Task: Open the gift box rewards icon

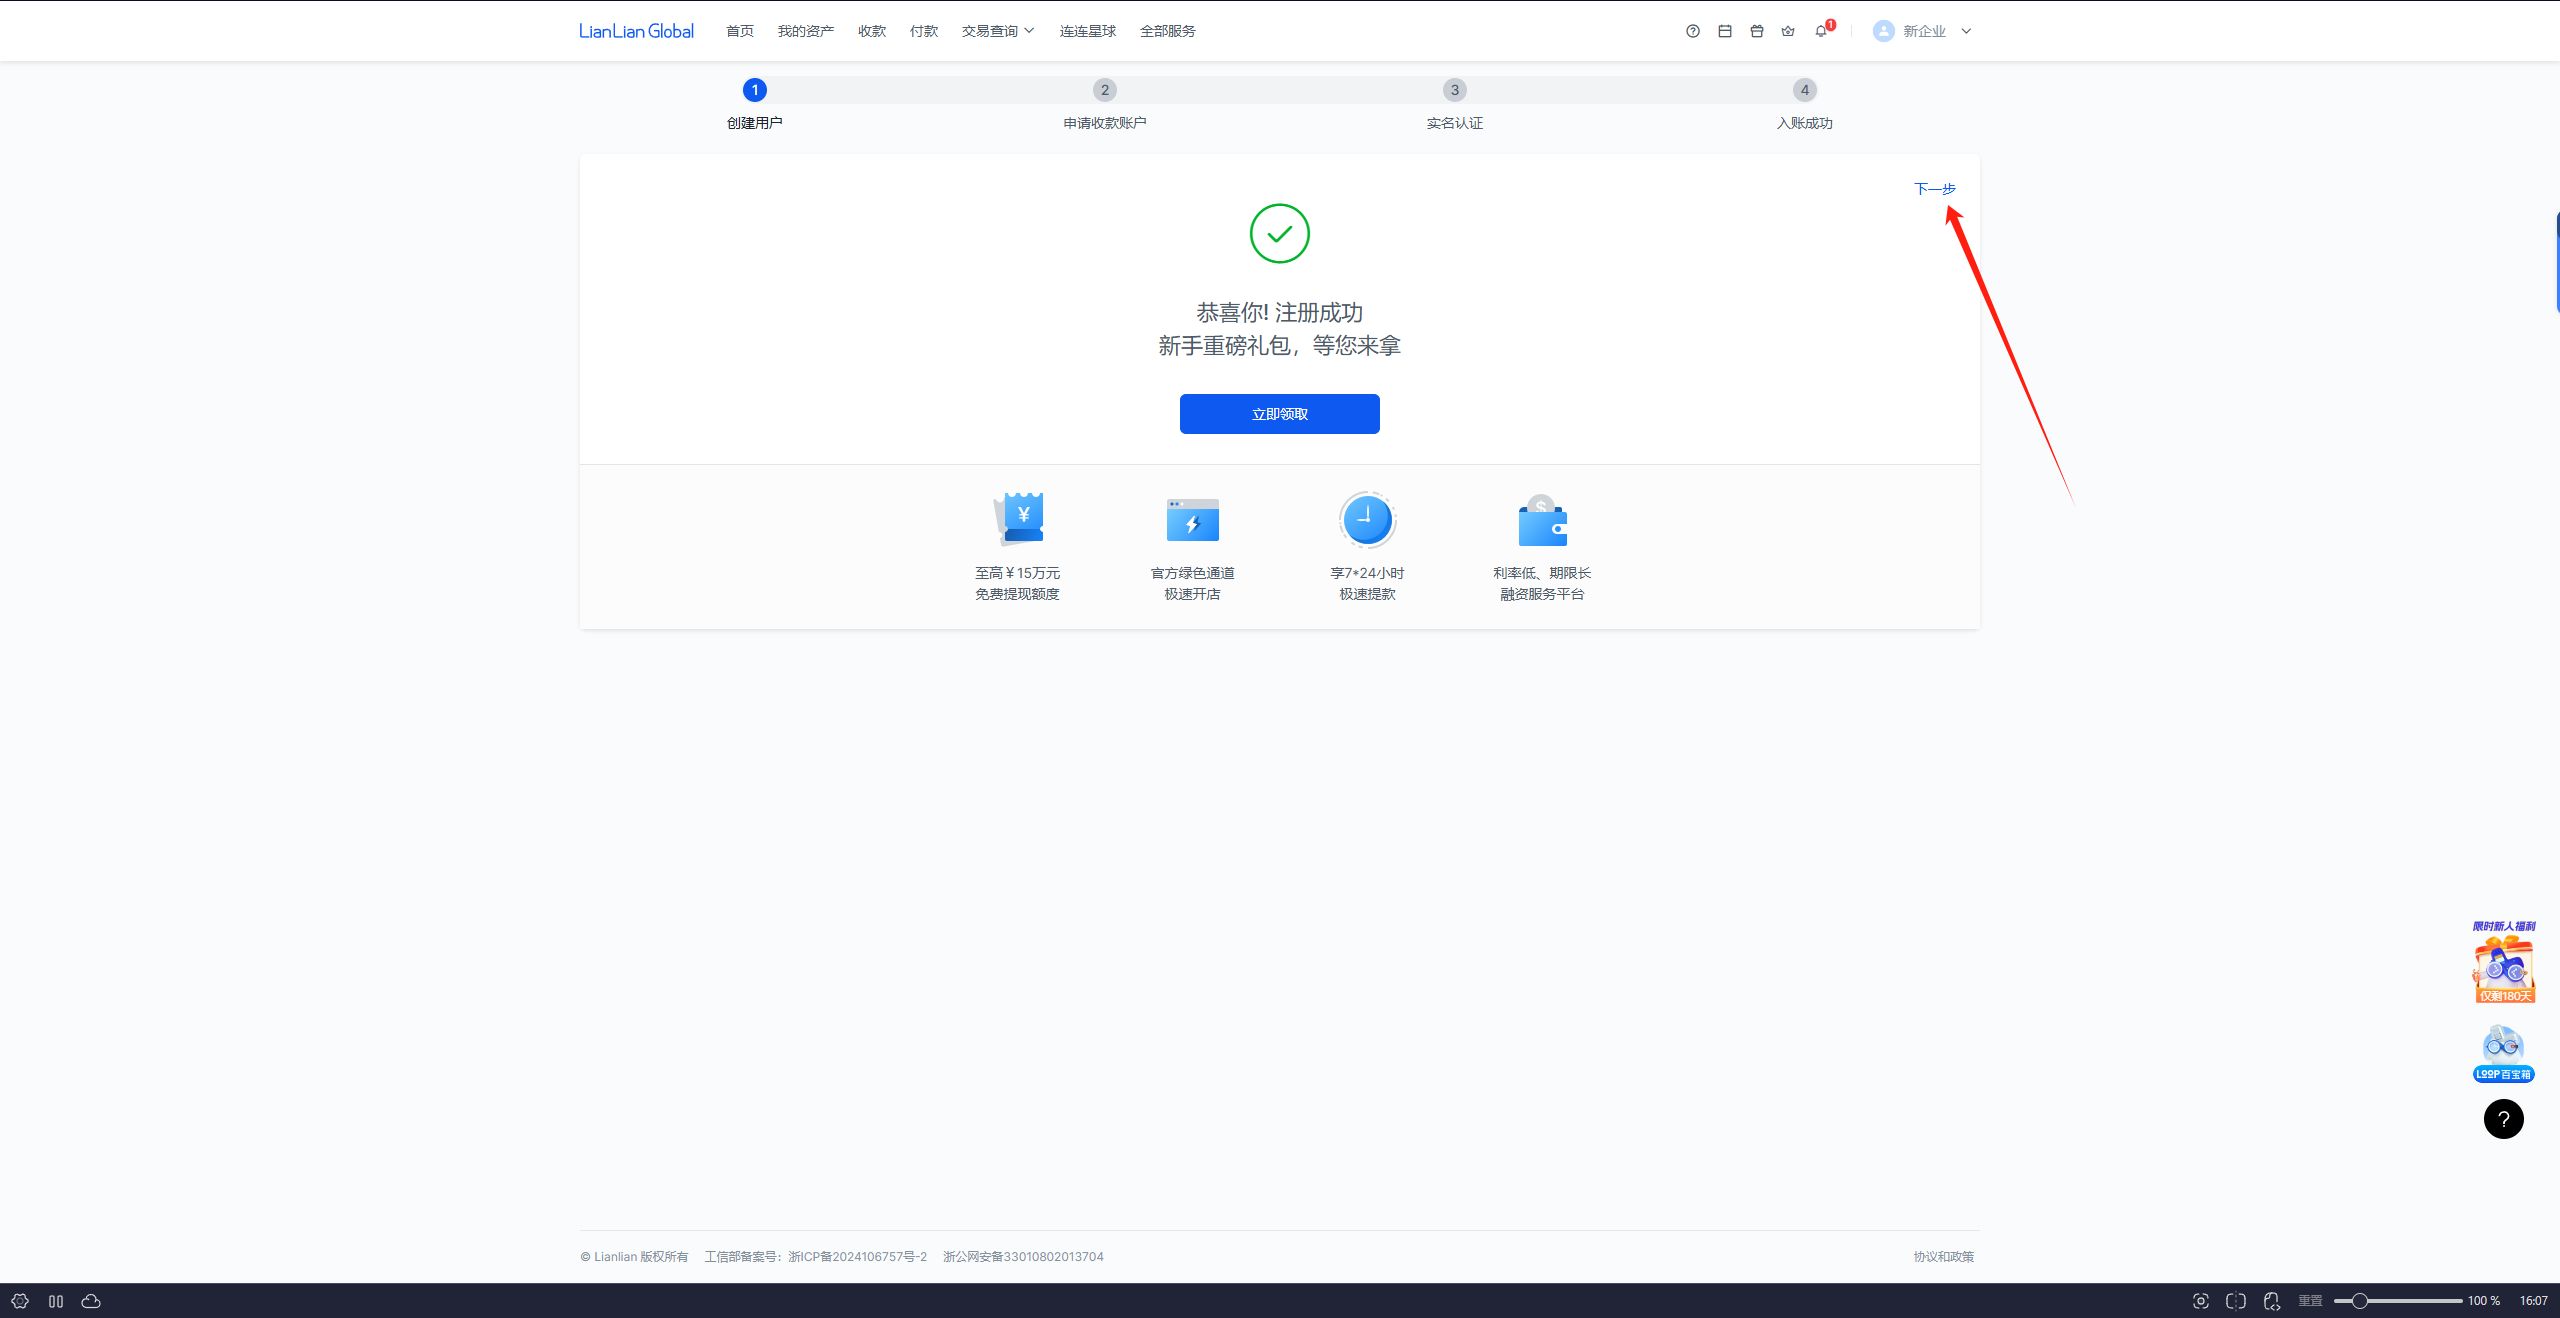Action: [1756, 31]
